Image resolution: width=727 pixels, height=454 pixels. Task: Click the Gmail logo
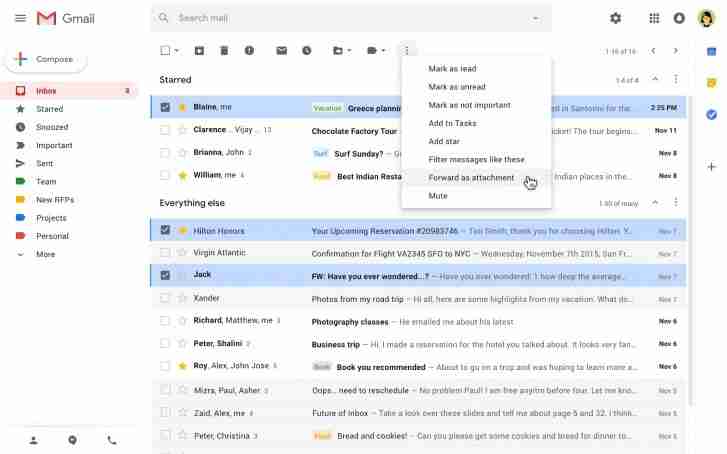(66, 19)
